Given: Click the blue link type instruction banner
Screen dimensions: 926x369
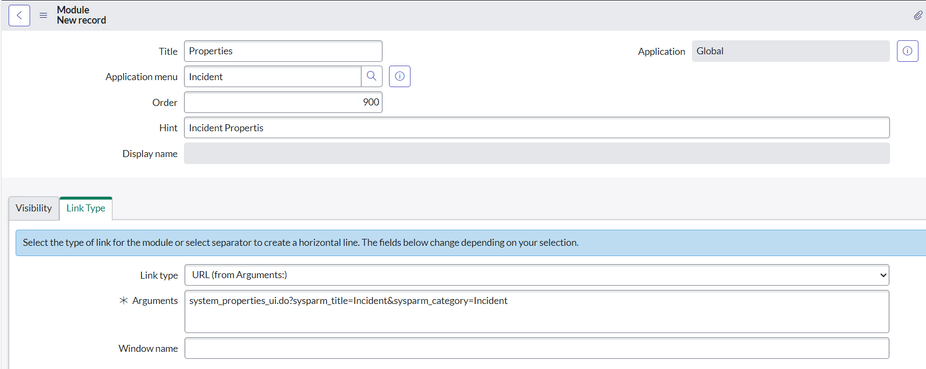Looking at the screenshot, I should (471, 243).
